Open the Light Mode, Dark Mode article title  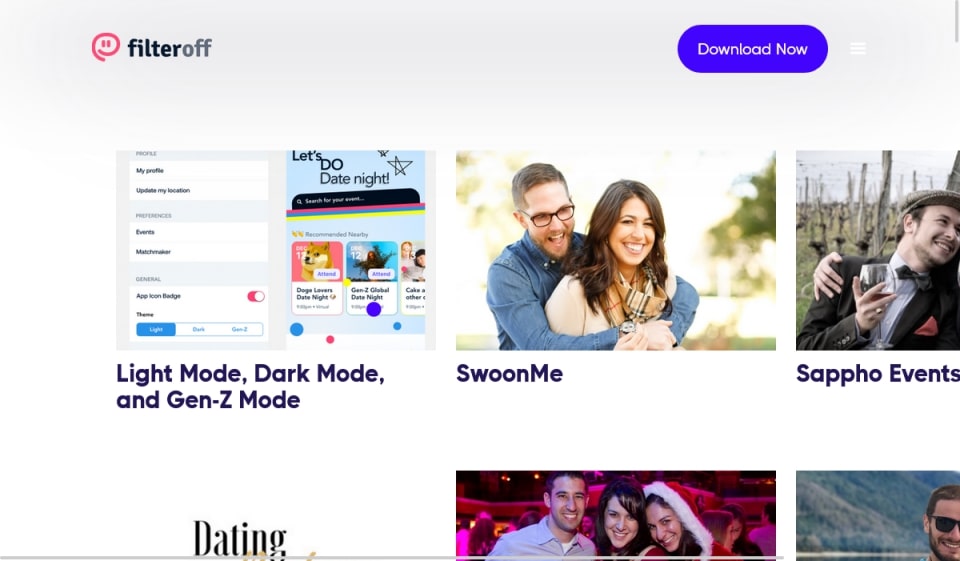coord(250,386)
